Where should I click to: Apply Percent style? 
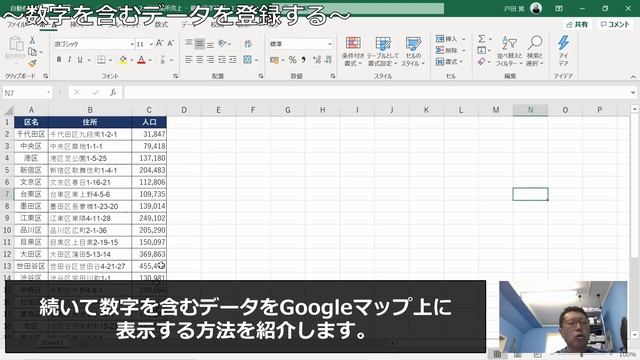(293, 60)
